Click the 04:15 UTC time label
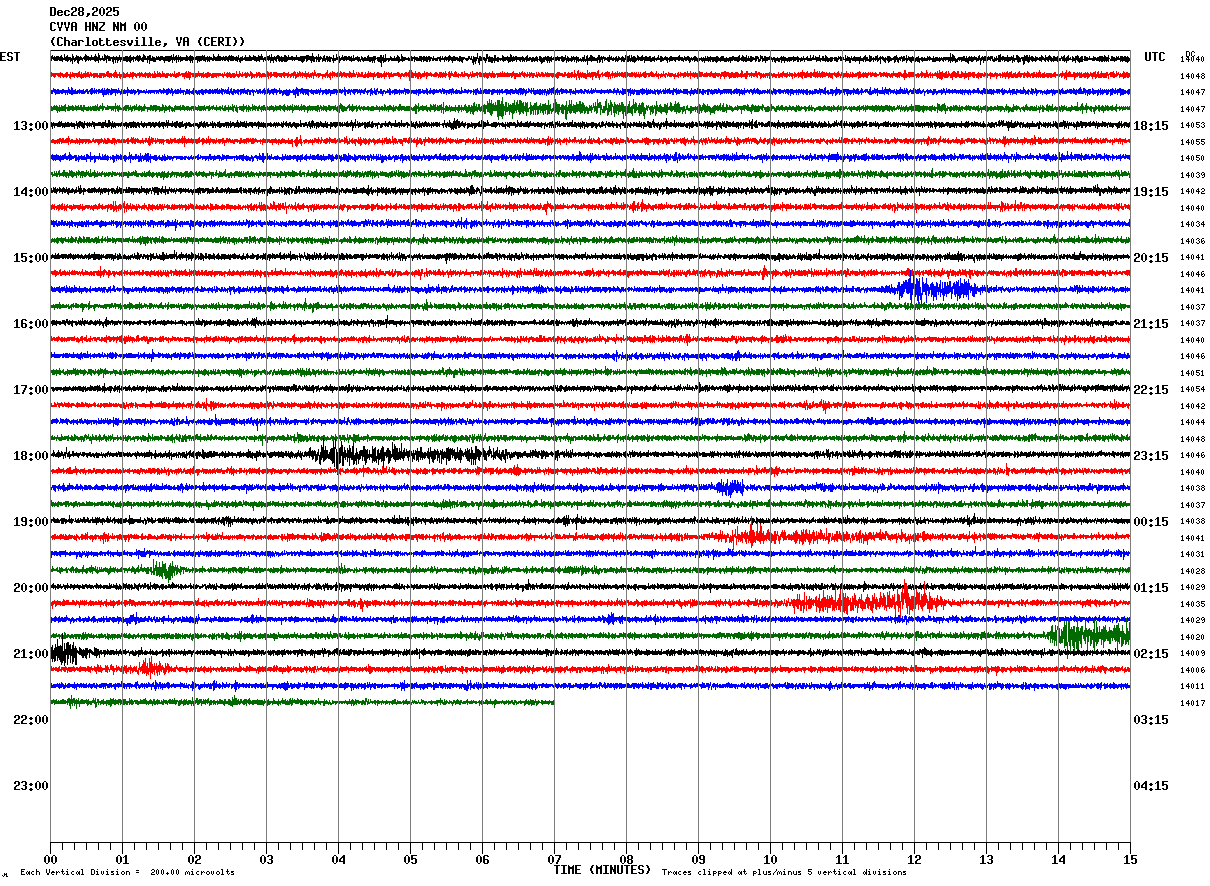The width and height of the screenshot is (1210, 886). (x=1150, y=786)
